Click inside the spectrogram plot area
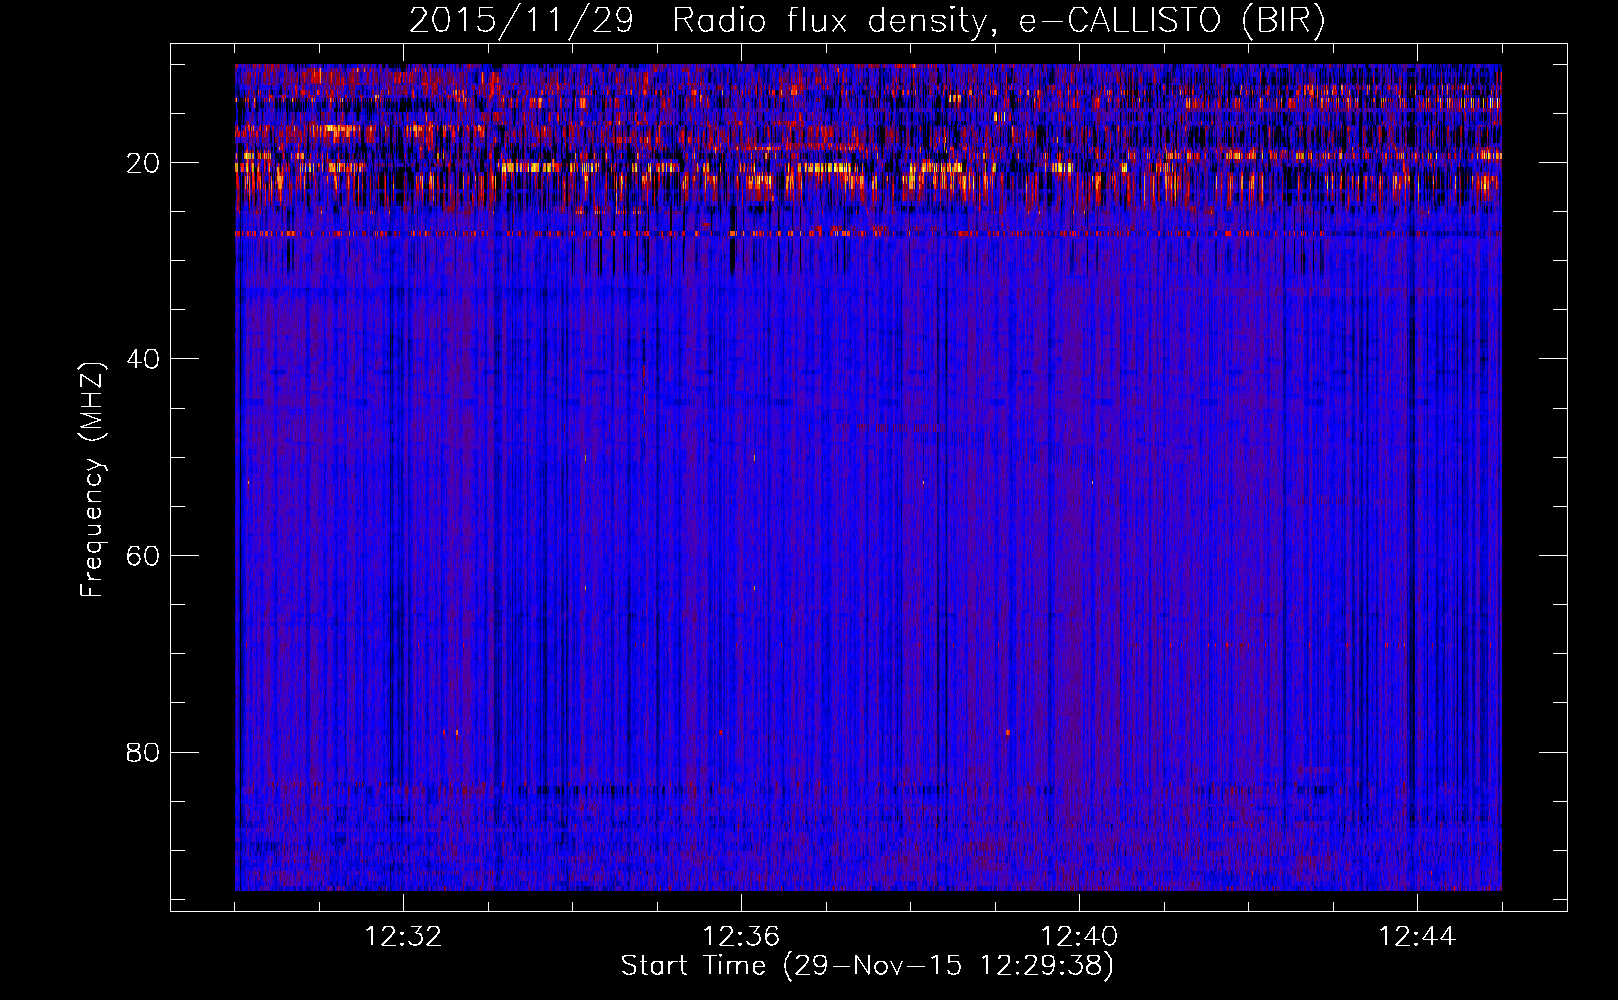The image size is (1618, 1000). tap(868, 477)
